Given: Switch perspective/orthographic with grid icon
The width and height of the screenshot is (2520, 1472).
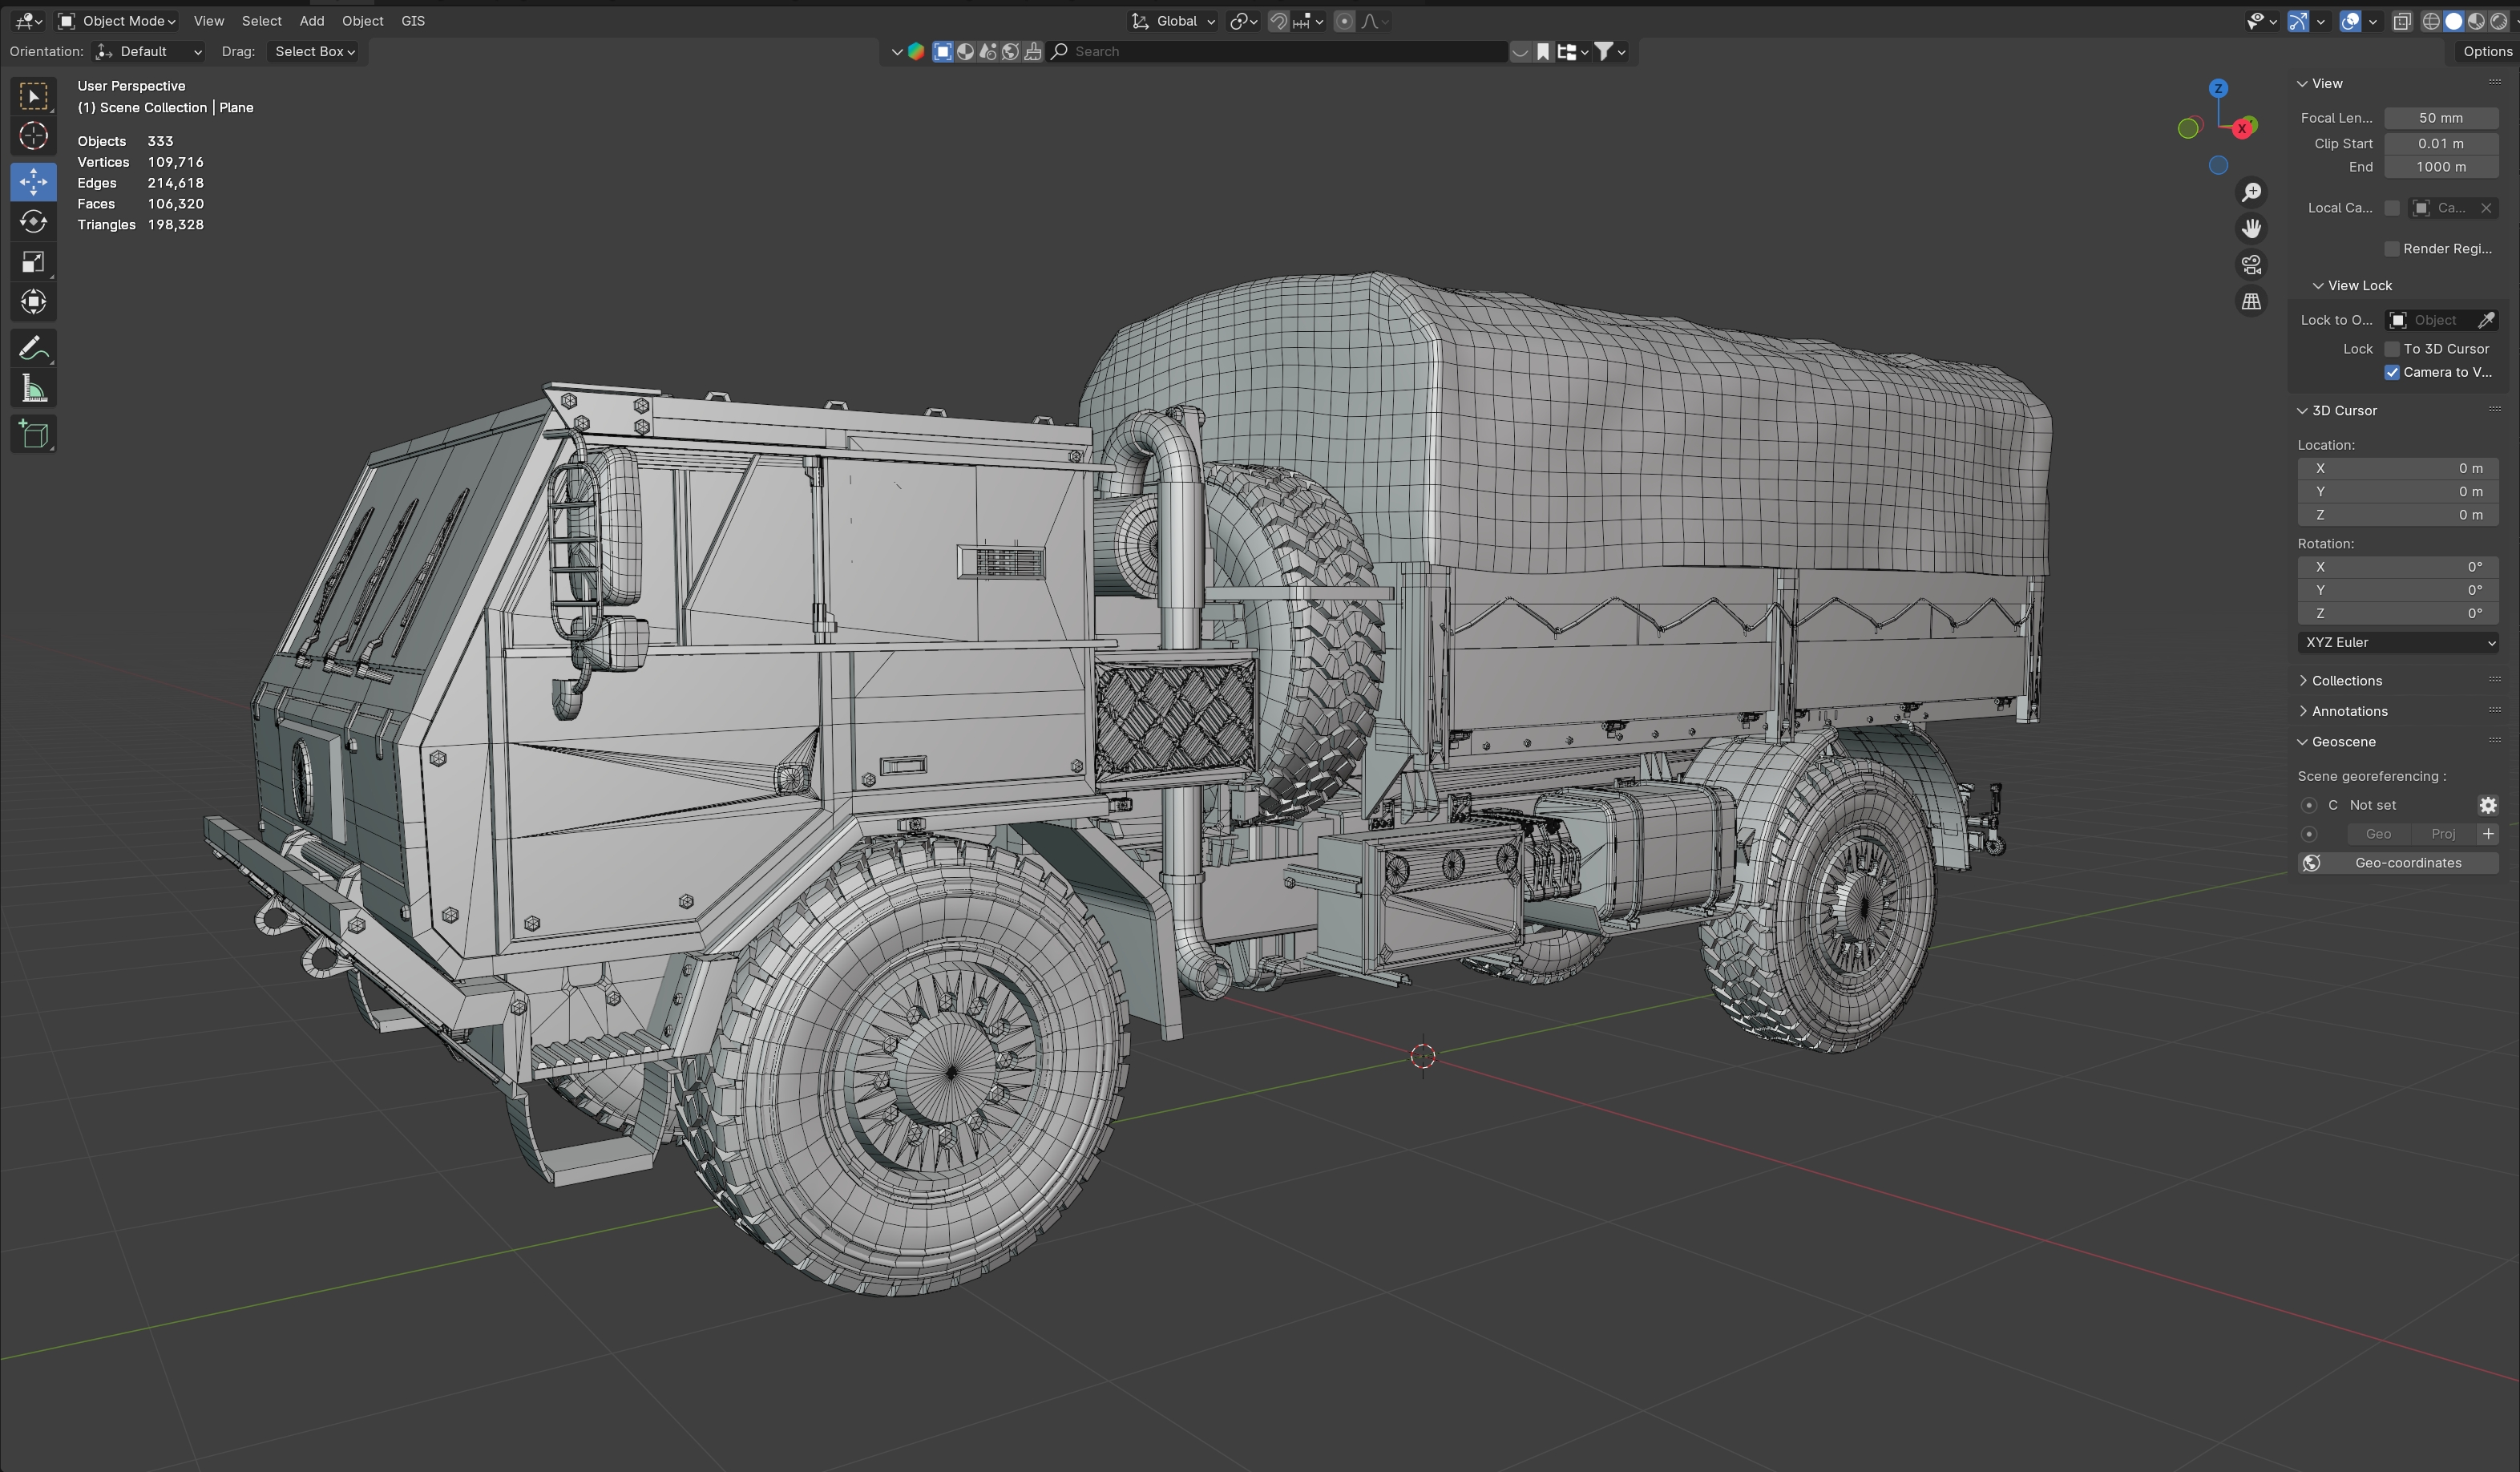Looking at the screenshot, I should pos(2251,301).
